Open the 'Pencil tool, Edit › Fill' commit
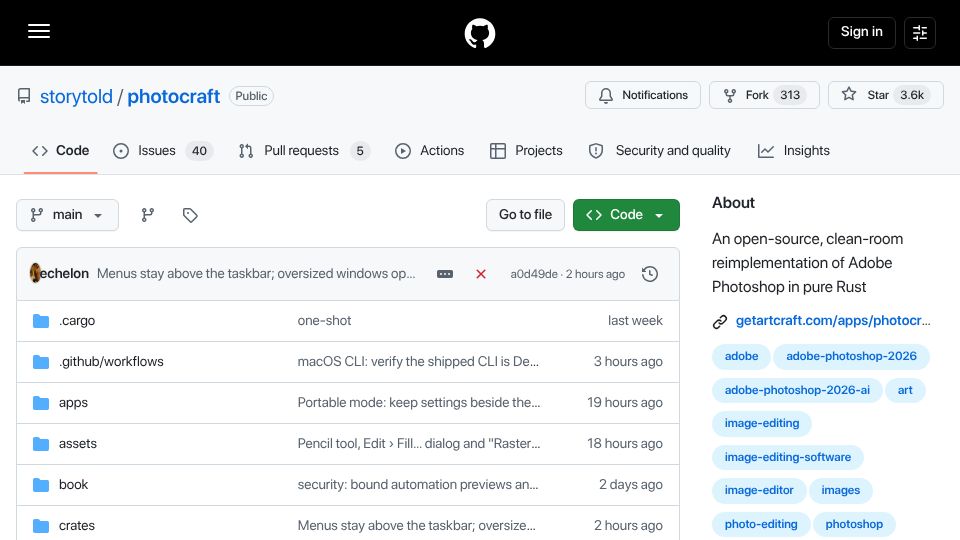Viewport: 960px width, 540px height. point(419,444)
